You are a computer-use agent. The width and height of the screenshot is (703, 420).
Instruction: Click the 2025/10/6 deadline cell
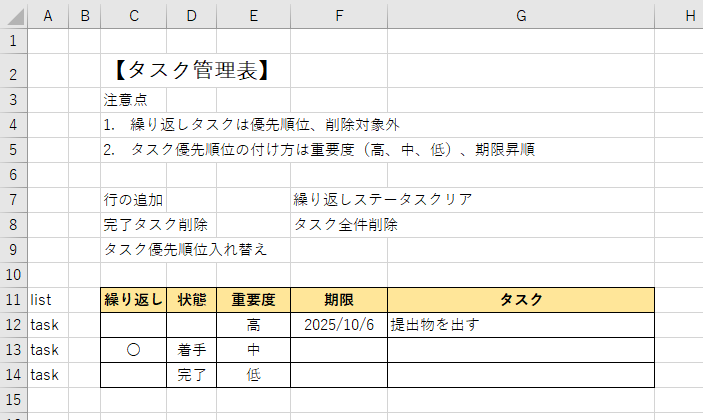(x=339, y=325)
